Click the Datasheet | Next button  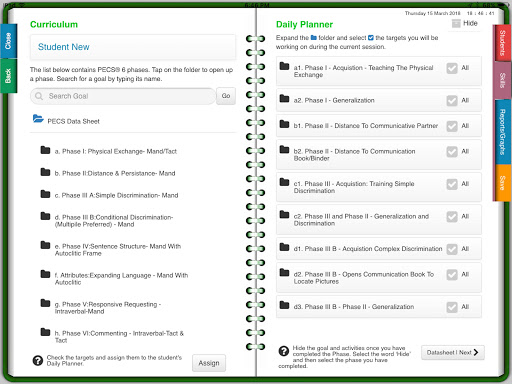point(453,352)
